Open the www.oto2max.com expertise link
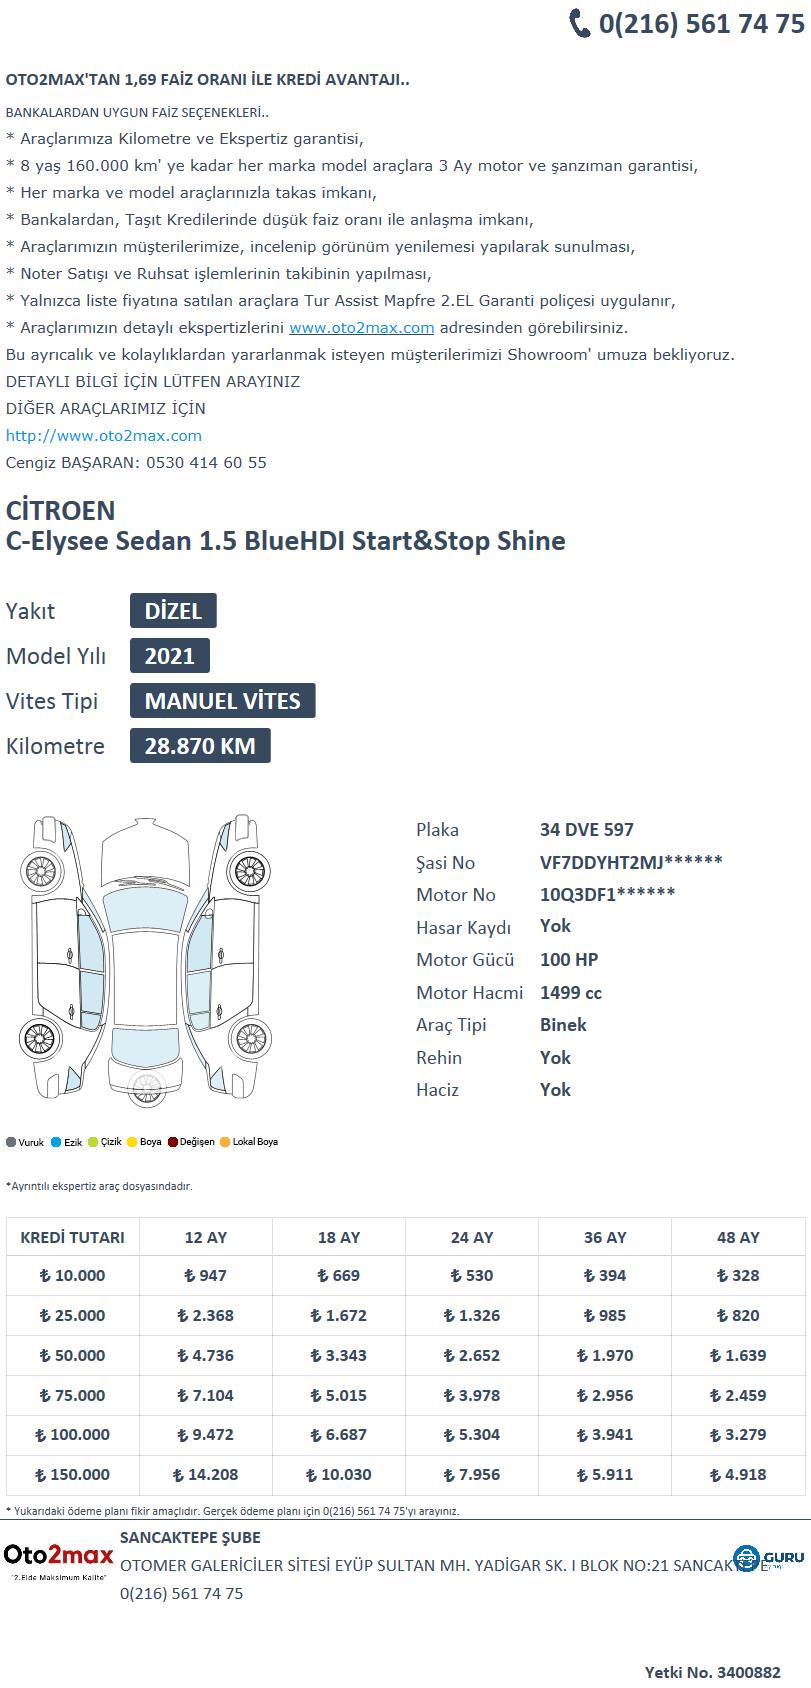811x1688 pixels. [361, 328]
